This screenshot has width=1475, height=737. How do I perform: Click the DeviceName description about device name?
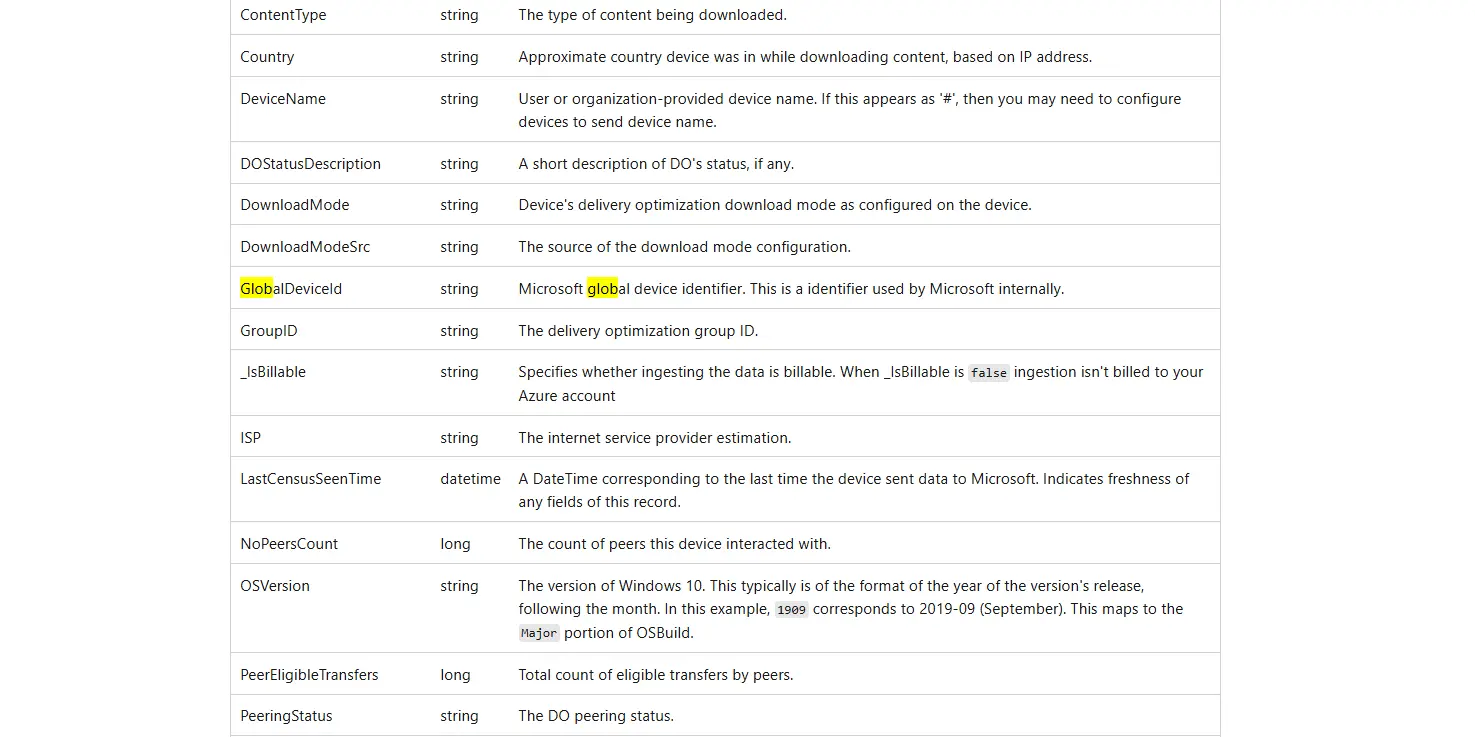click(x=850, y=110)
